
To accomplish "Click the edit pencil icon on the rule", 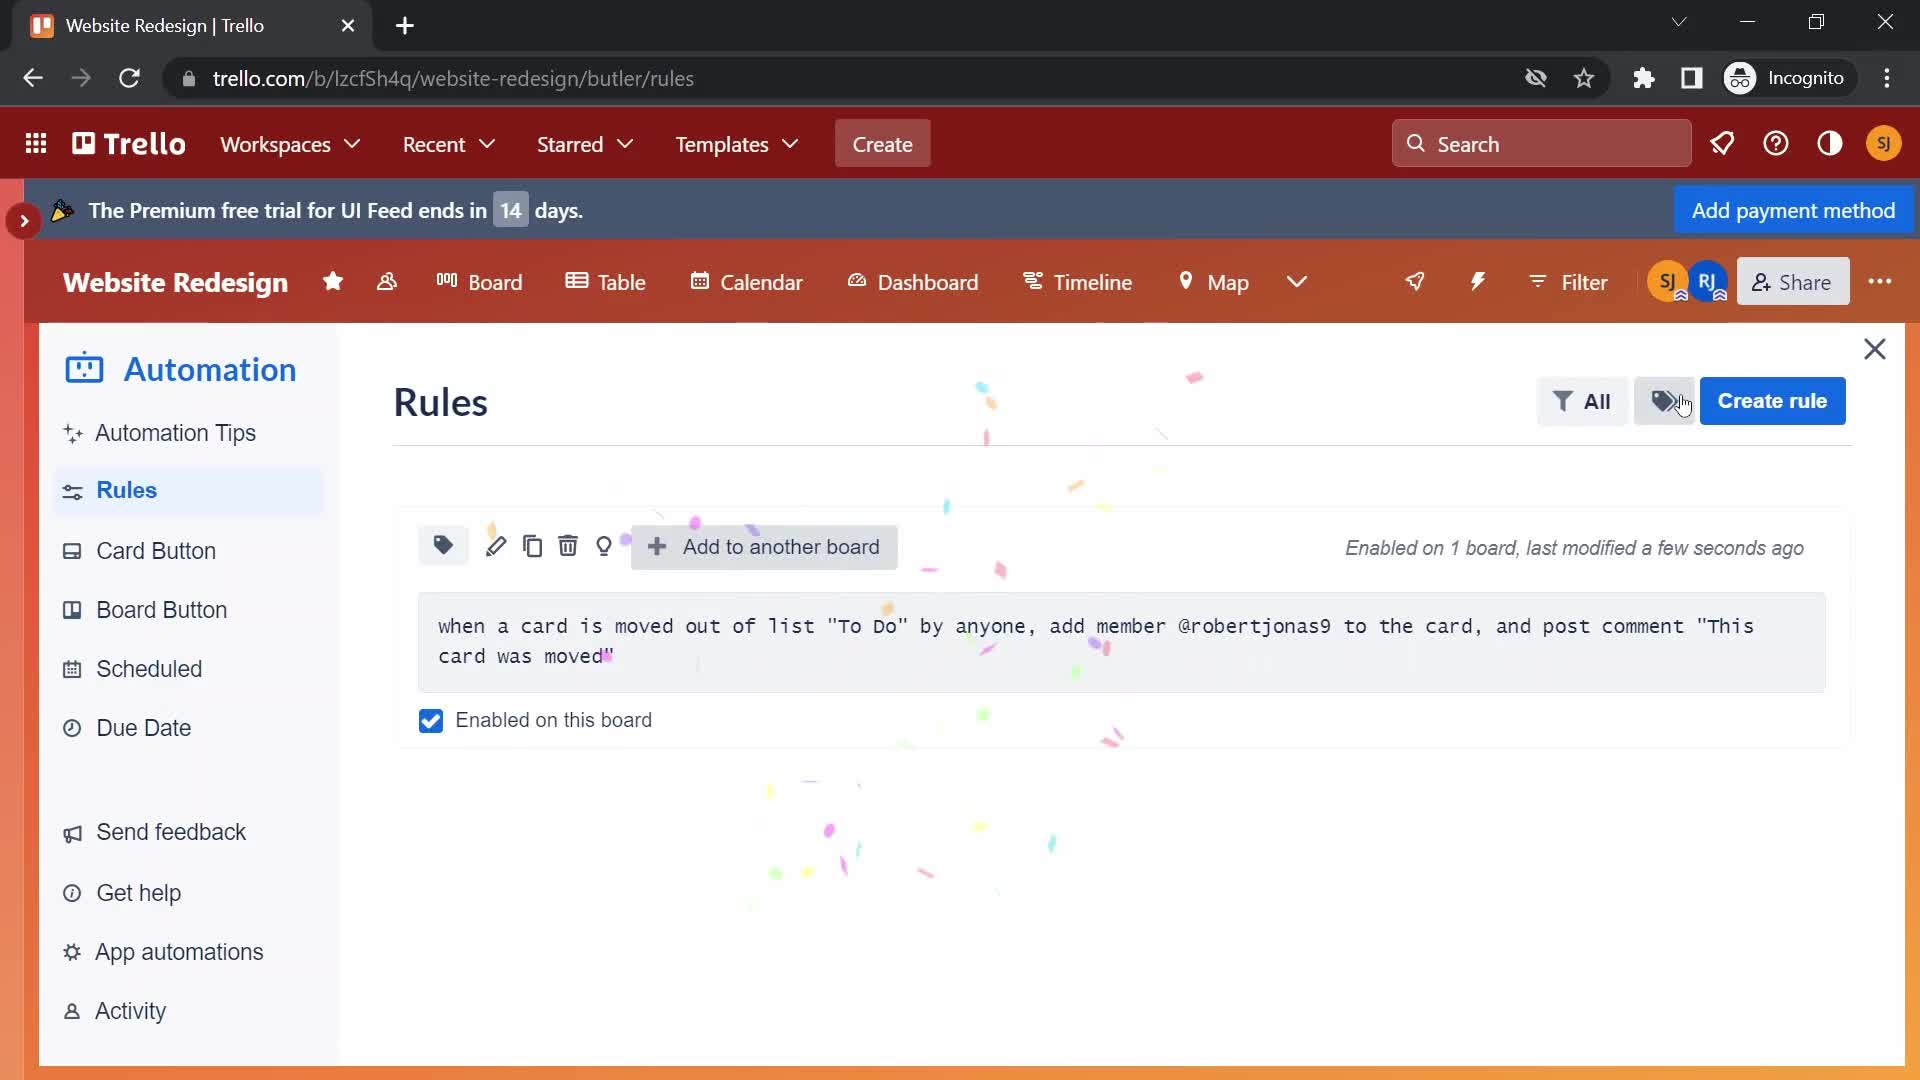I will tap(495, 545).
